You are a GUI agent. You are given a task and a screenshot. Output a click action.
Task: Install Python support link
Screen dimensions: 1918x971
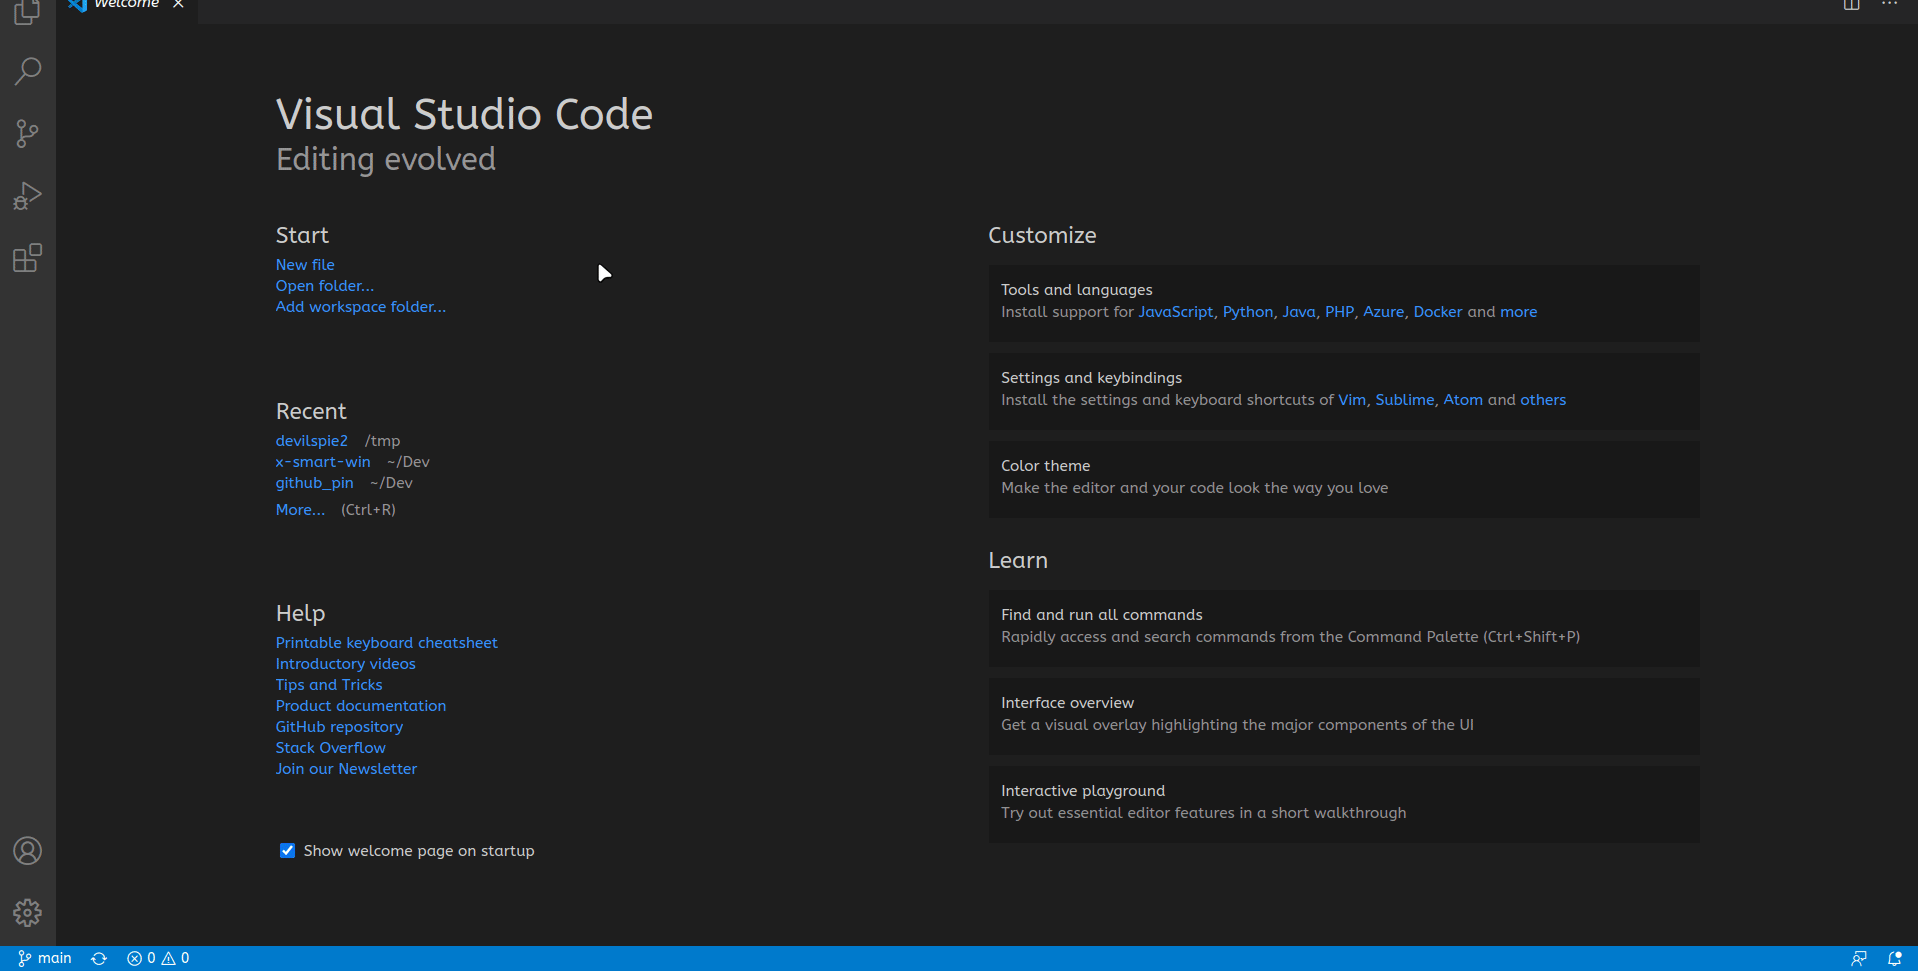[x=1248, y=312]
